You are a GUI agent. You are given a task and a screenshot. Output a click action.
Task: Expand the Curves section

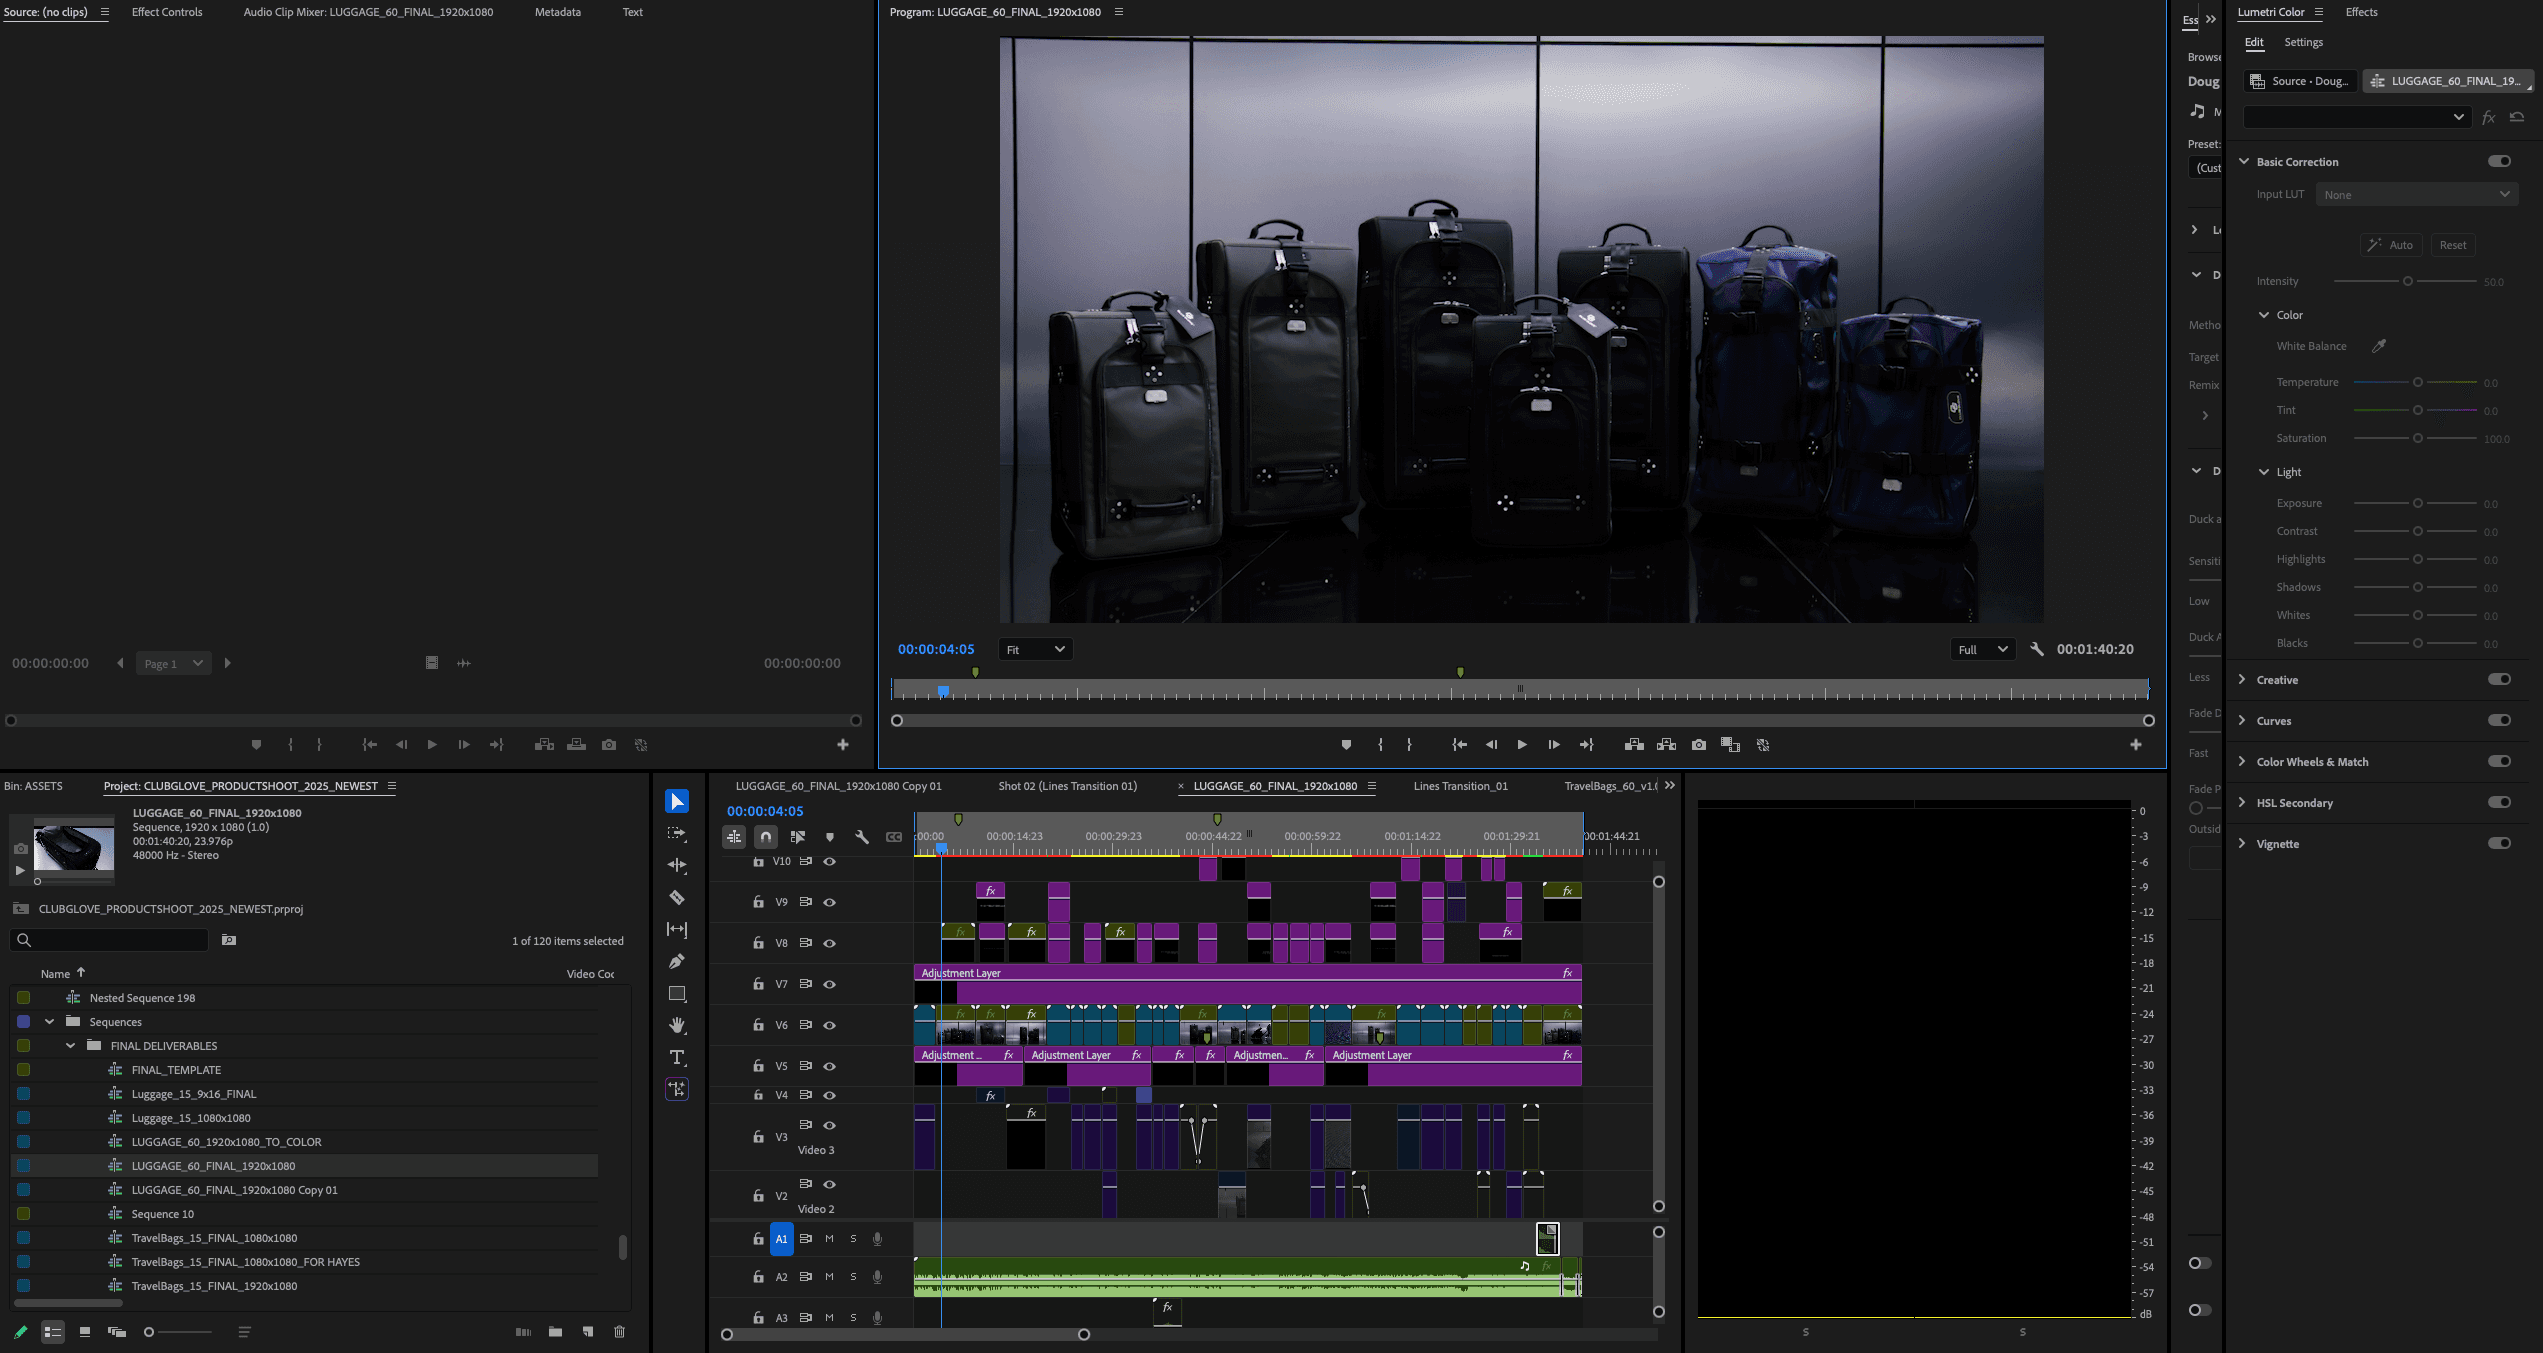pyautogui.click(x=2243, y=721)
